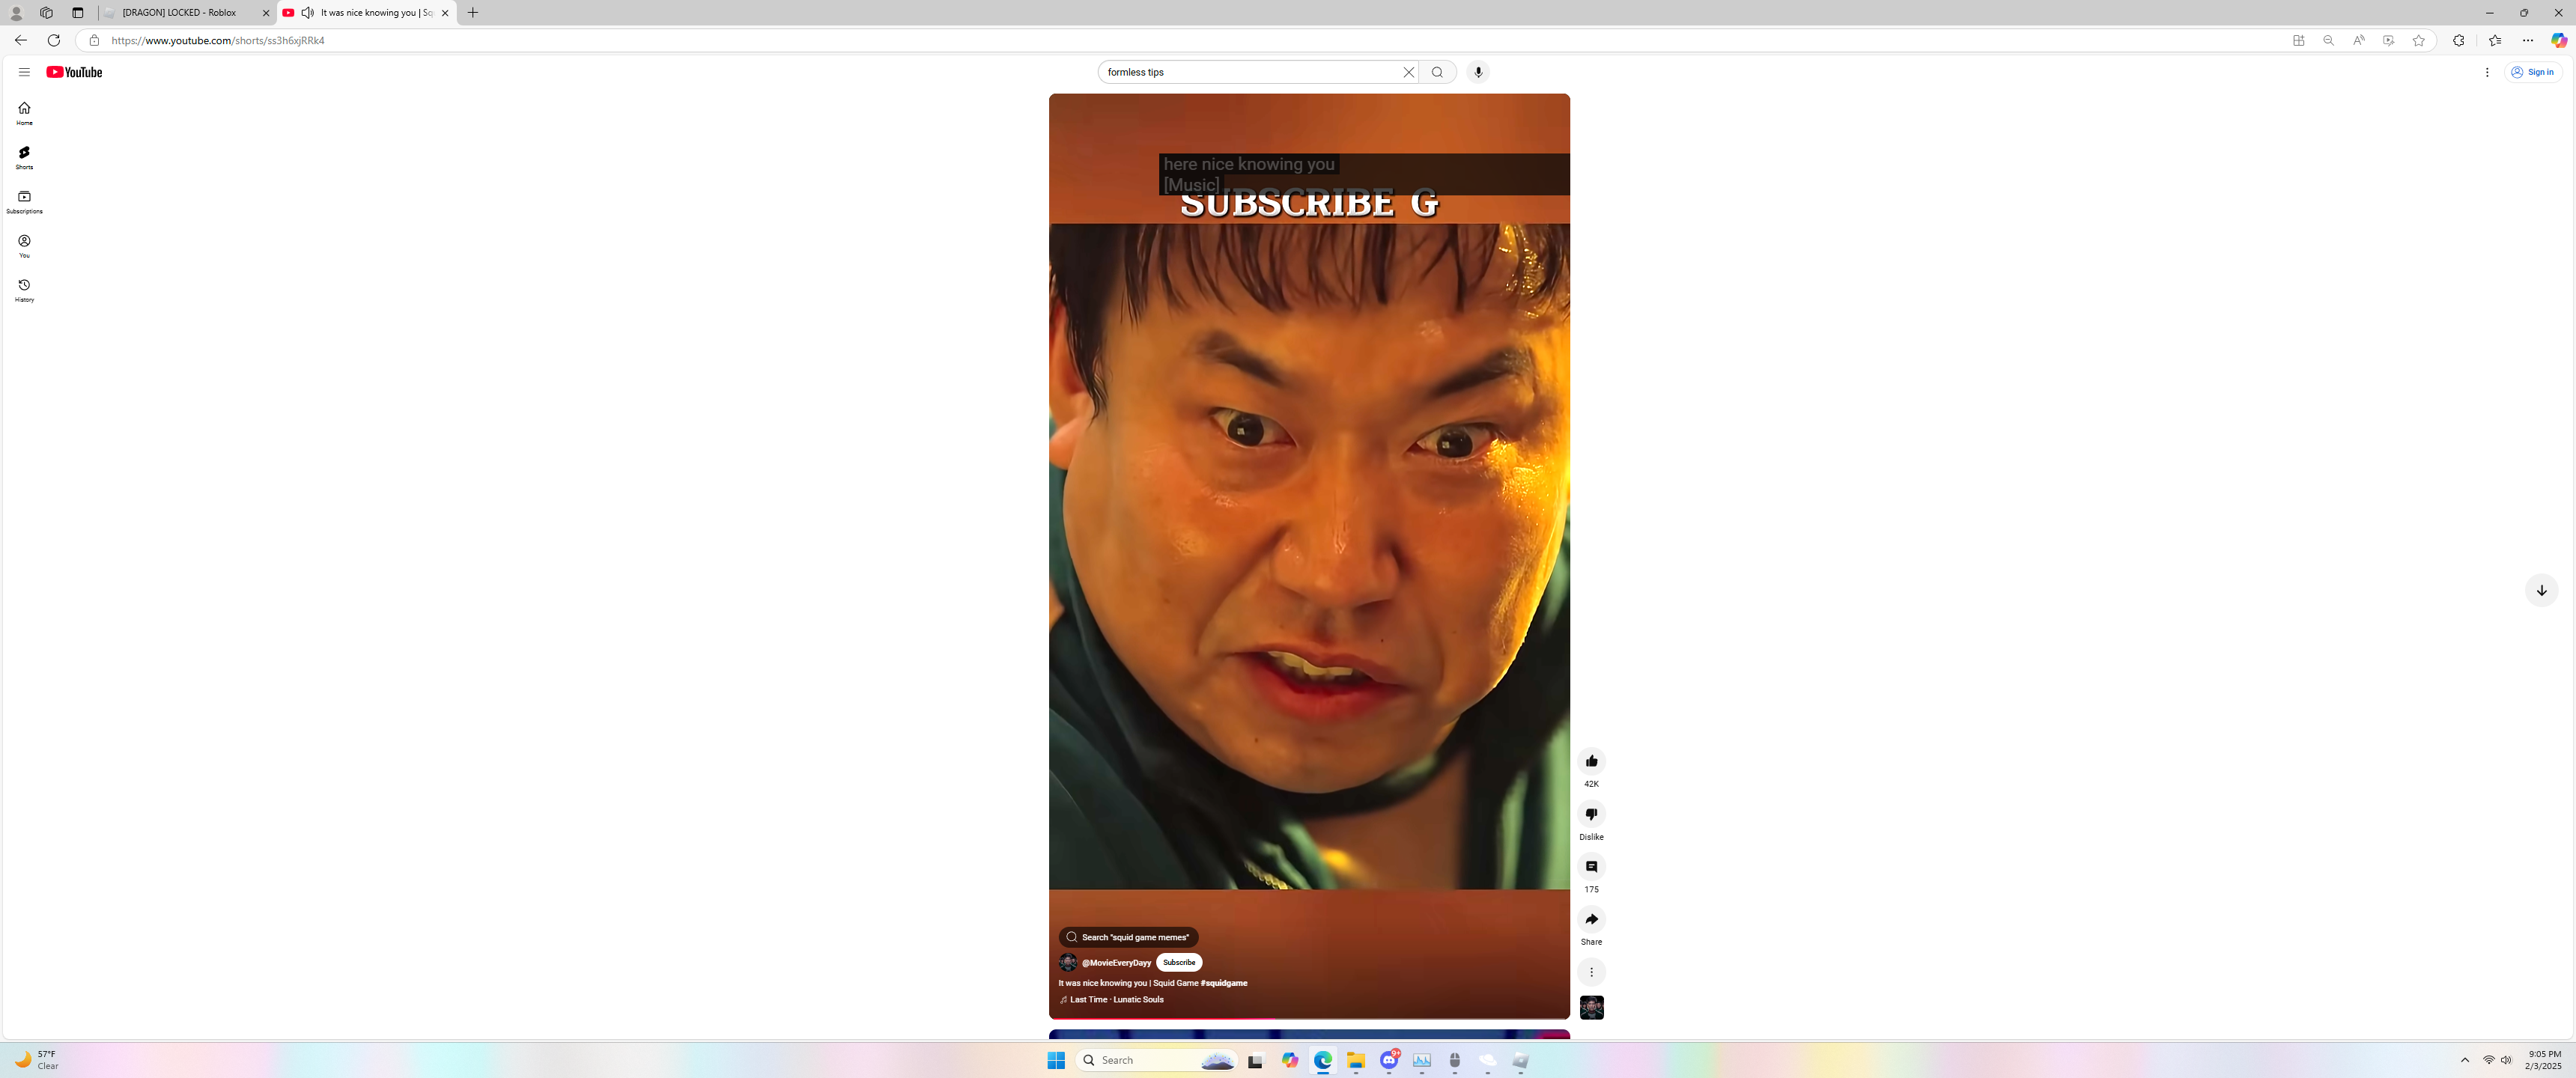This screenshot has width=2576, height=1078.
Task: Click the zoom magnifier in address bar
Action: coord(2328,40)
